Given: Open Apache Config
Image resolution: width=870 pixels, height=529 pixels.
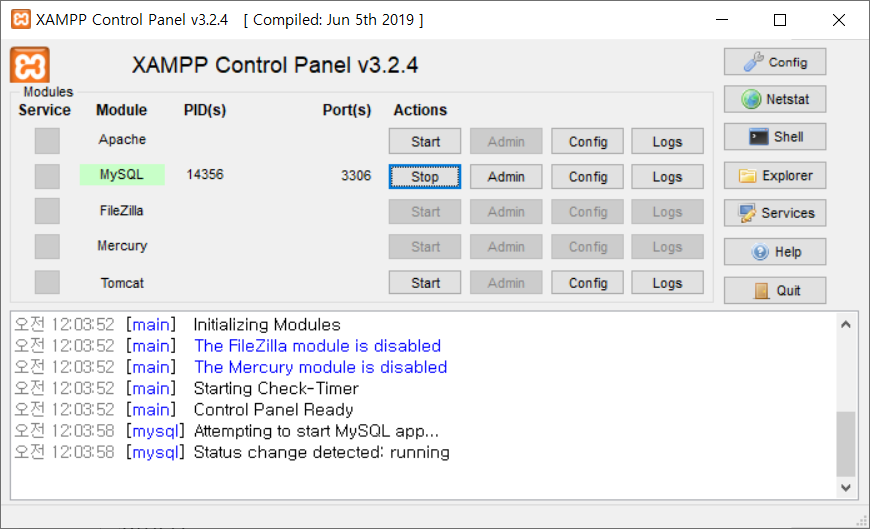Looking at the screenshot, I should (588, 142).
